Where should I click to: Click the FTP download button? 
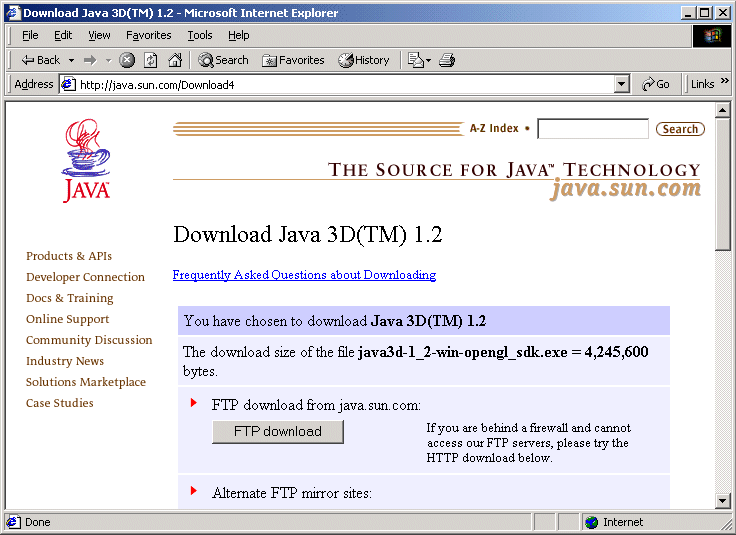pyautogui.click(x=278, y=432)
